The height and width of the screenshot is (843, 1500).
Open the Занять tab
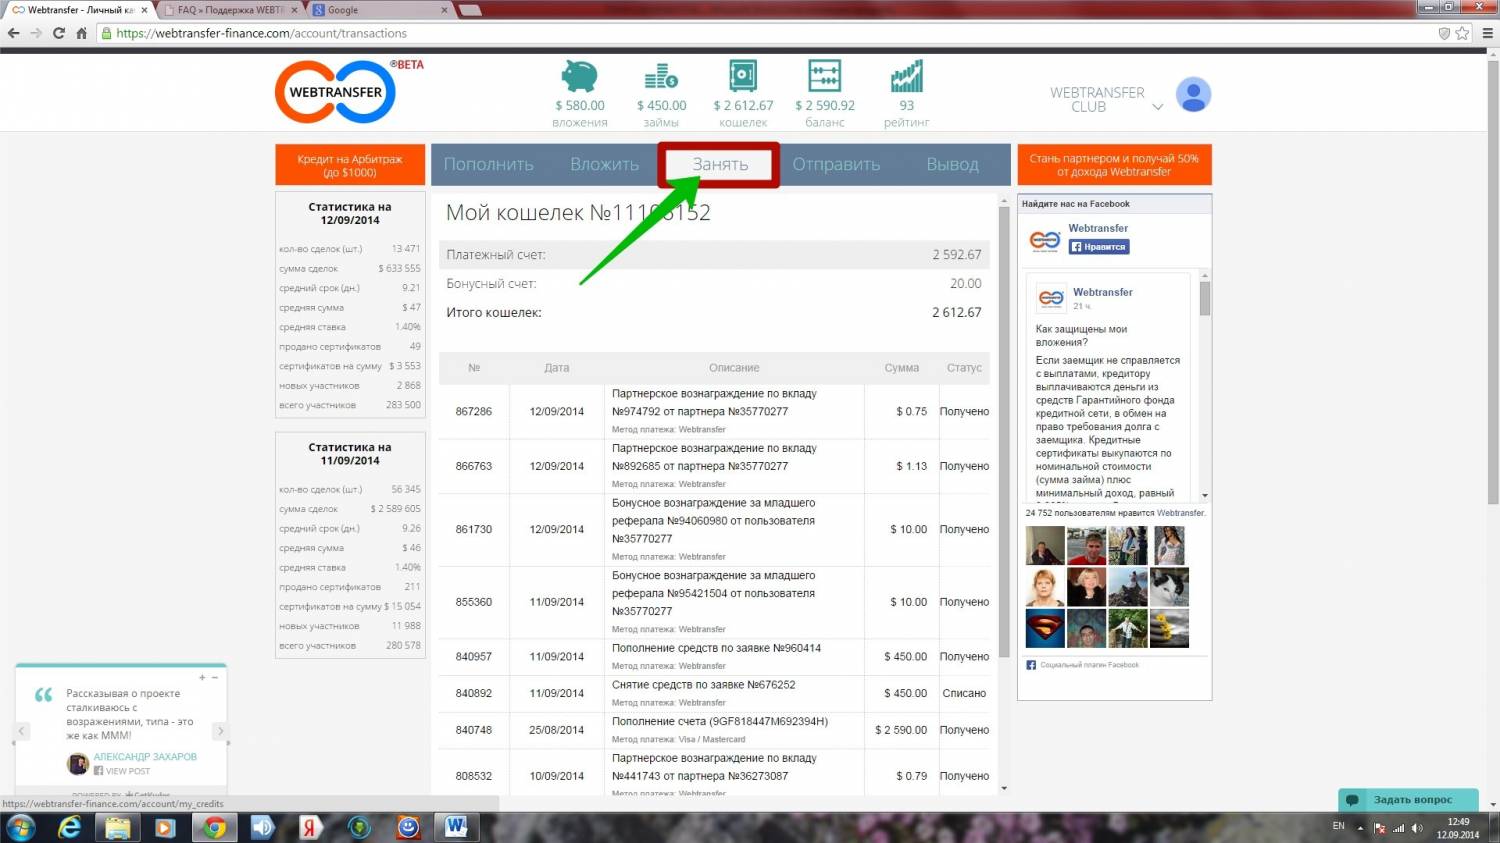click(x=720, y=165)
